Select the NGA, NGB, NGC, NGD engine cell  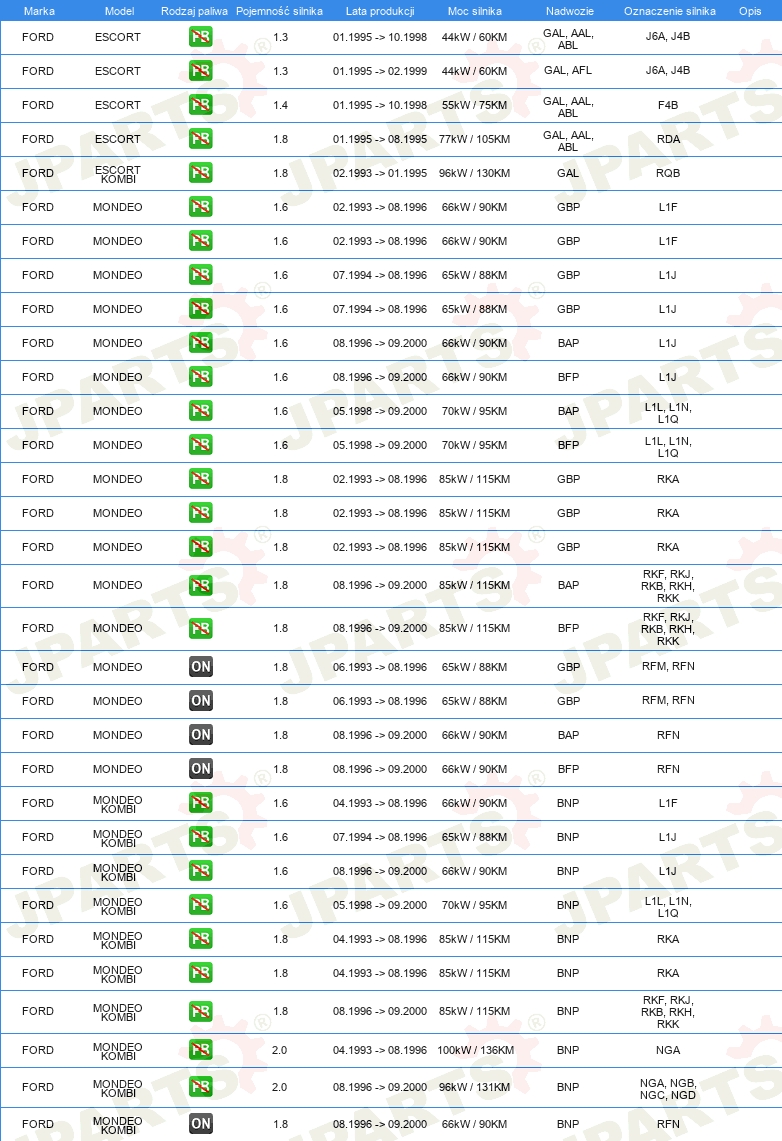click(x=668, y=1089)
